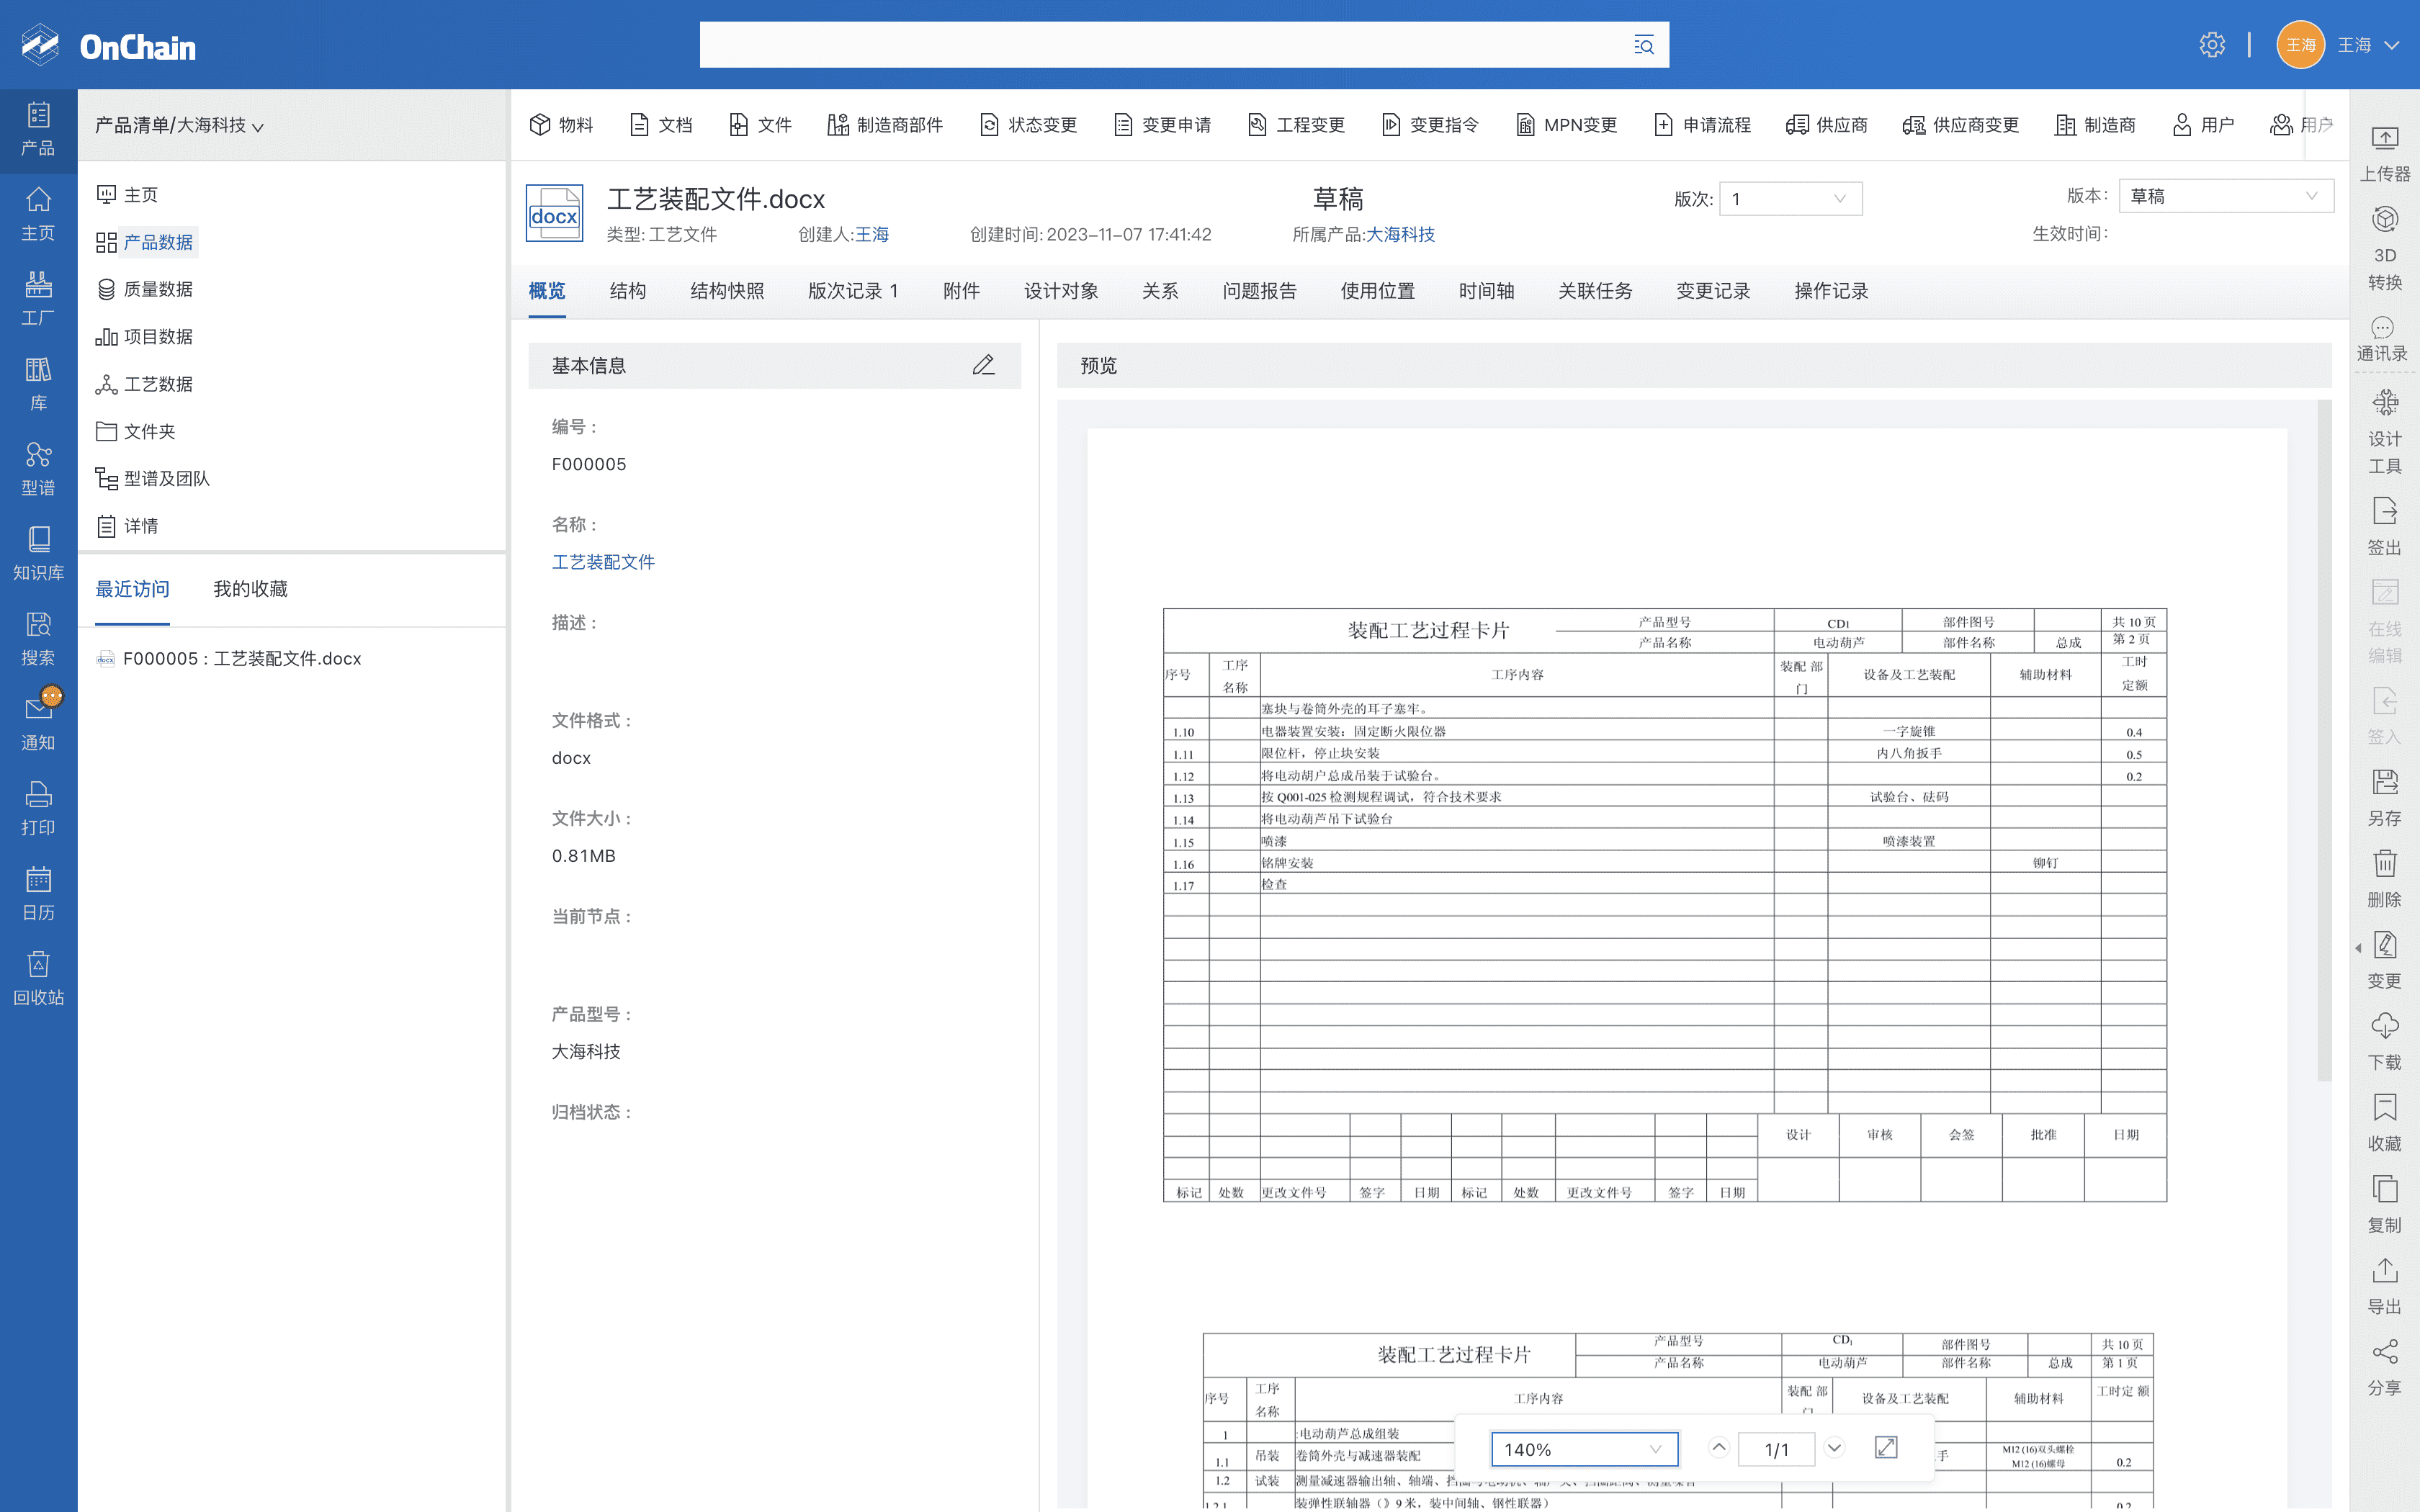Open 工程变更 in the top toolbar
This screenshot has width=2420, height=1512.
click(x=1296, y=125)
